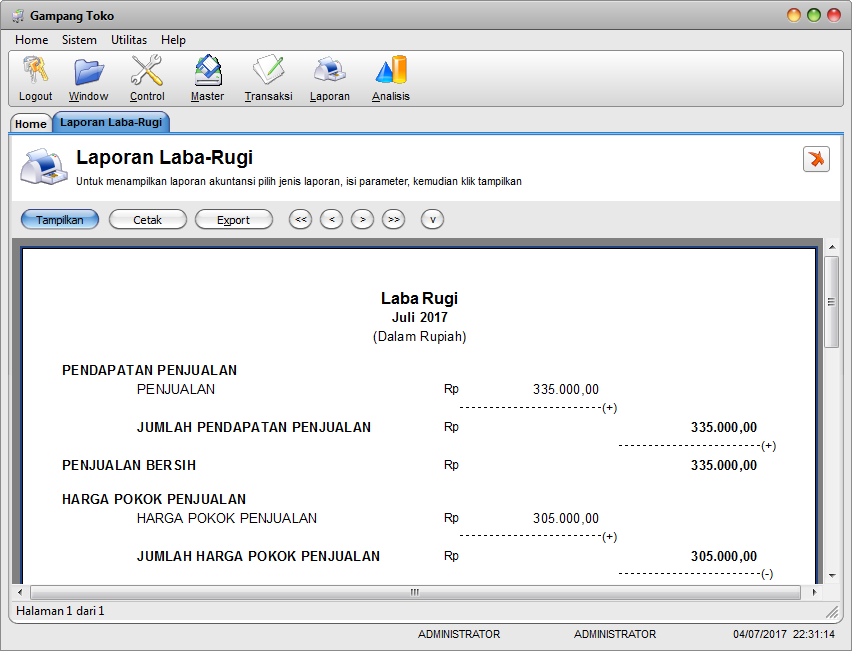Click the 'PENDAPATAN PENJUALAN' section heading
This screenshot has width=852, height=651.
point(149,370)
